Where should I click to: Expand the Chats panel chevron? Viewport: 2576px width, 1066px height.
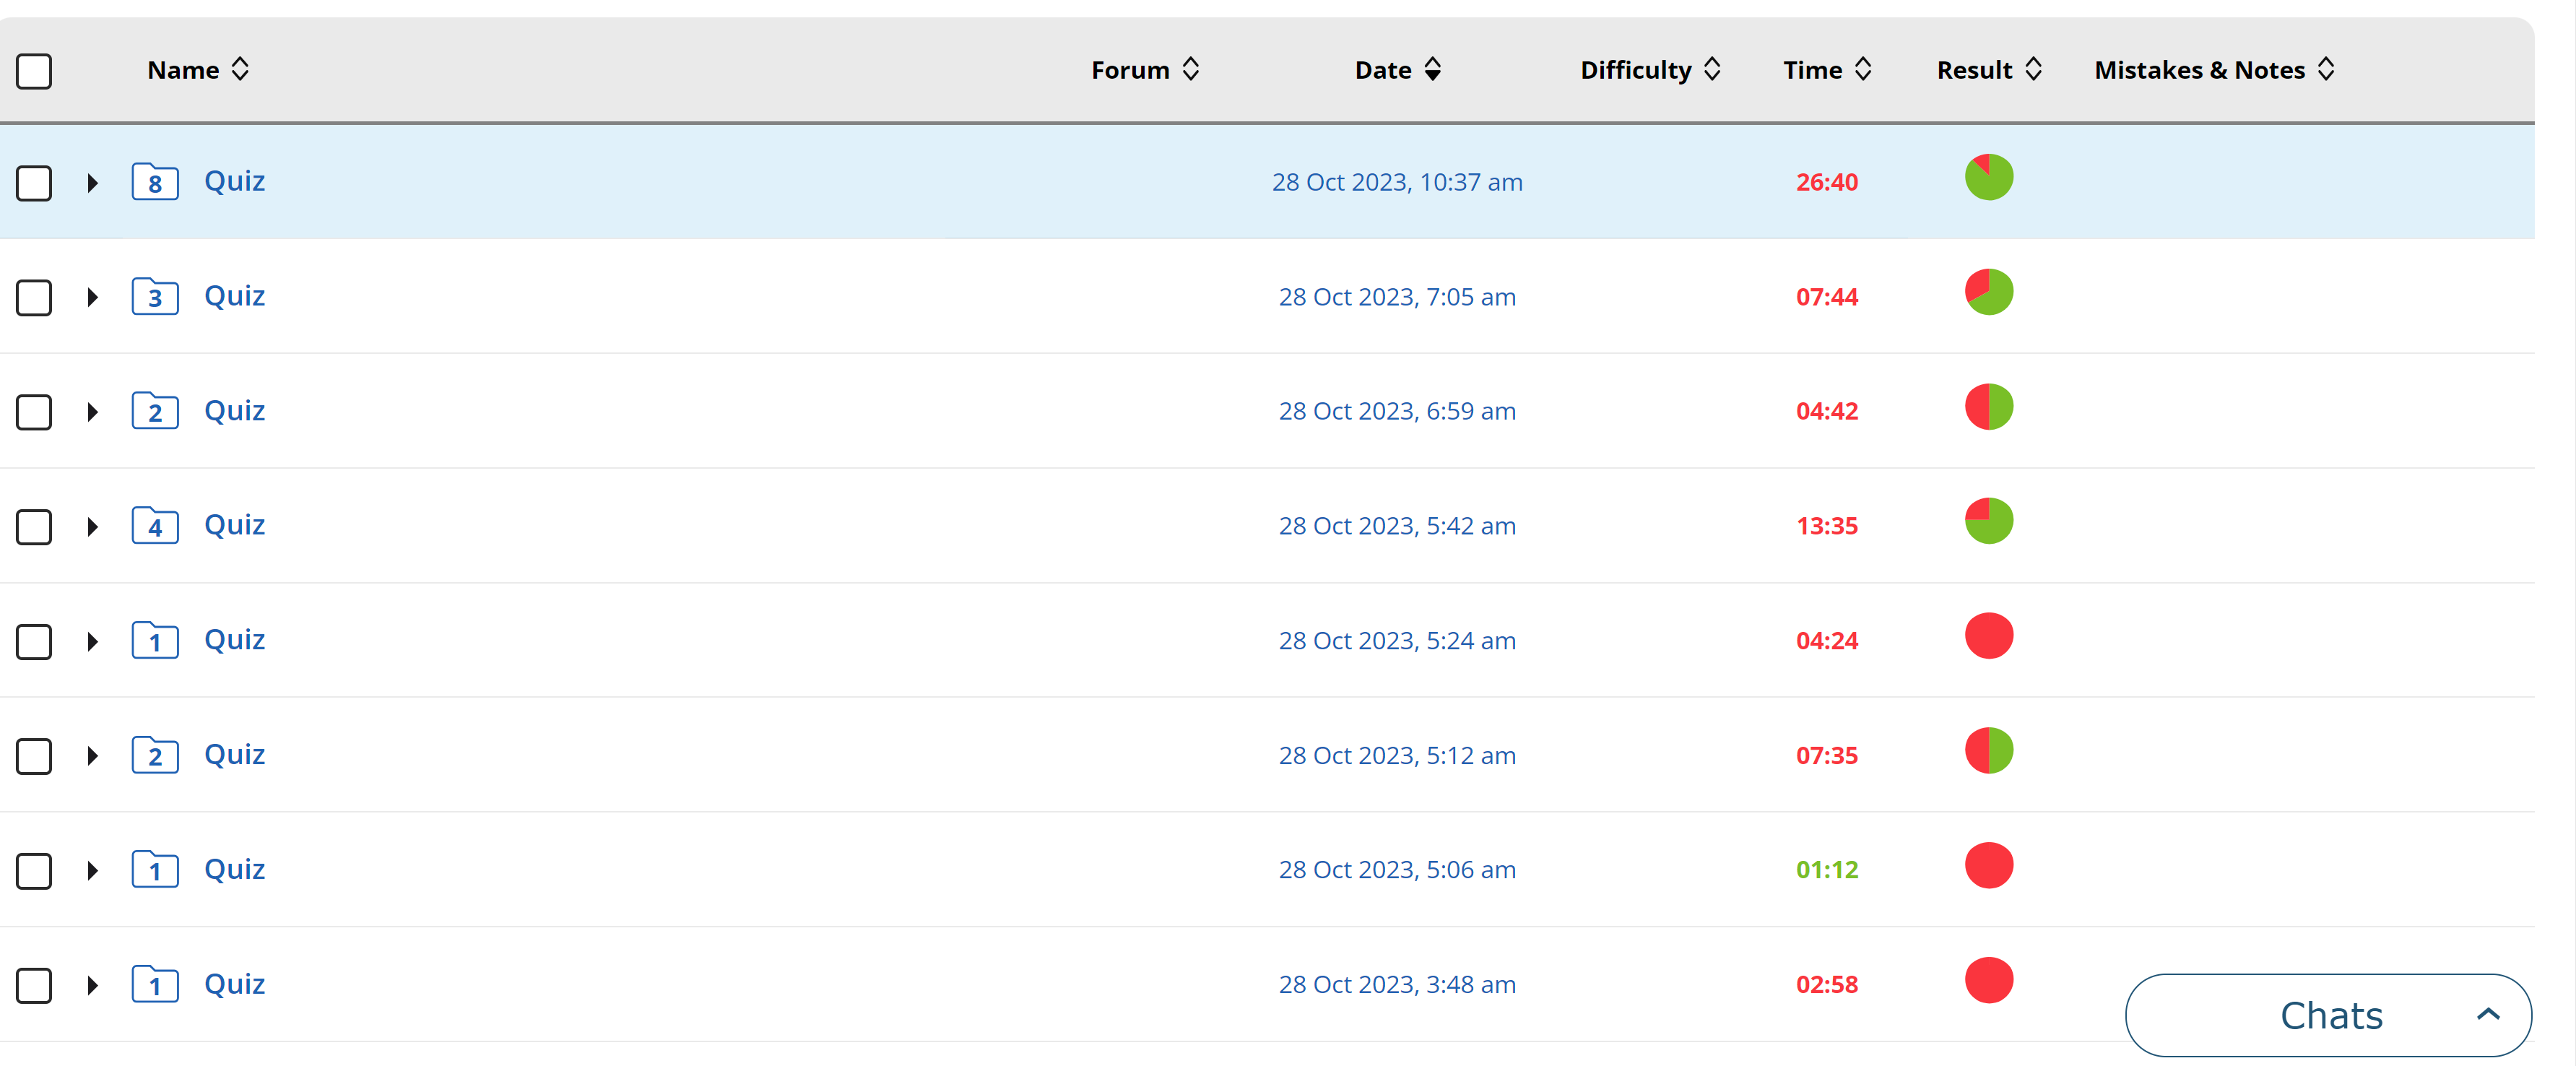point(2488,1015)
